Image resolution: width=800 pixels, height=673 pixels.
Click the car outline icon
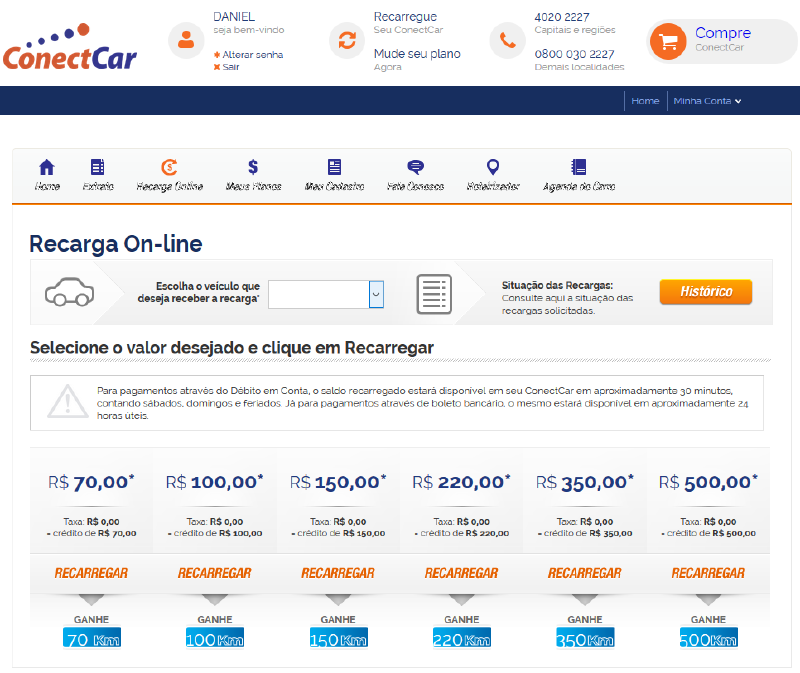pyautogui.click(x=69, y=292)
